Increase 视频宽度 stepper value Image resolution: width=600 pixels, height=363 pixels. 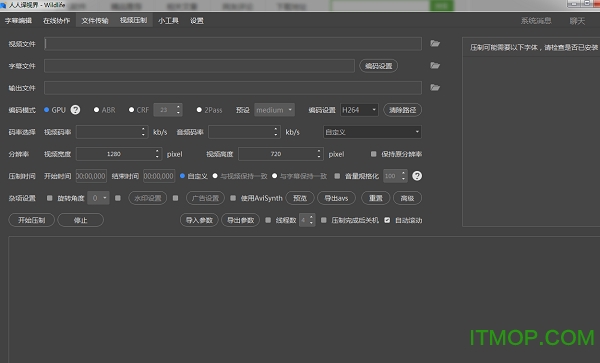click(157, 151)
